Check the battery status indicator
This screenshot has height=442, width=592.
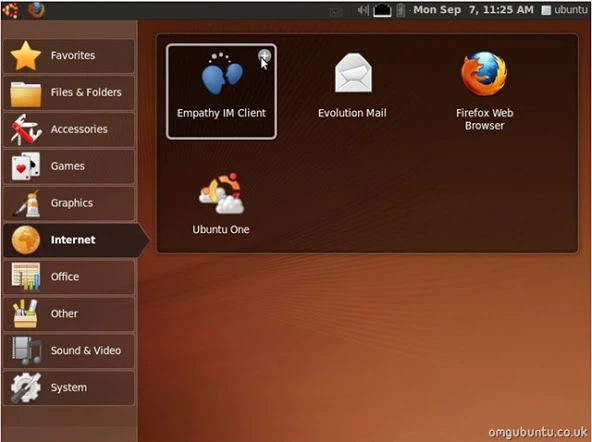(x=401, y=10)
